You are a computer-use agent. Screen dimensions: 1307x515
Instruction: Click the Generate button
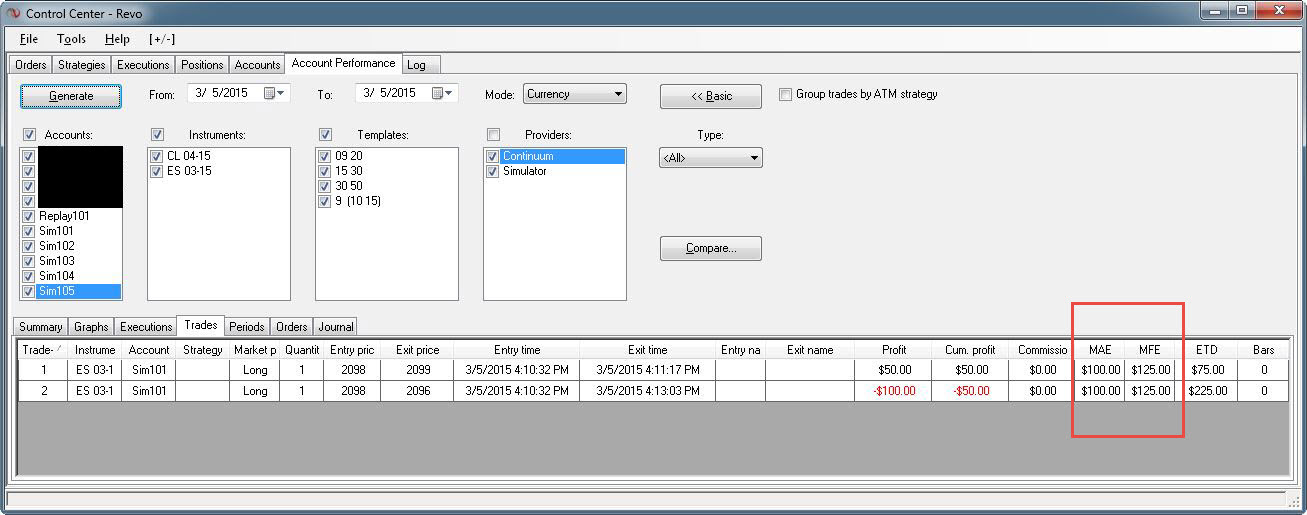coord(71,96)
